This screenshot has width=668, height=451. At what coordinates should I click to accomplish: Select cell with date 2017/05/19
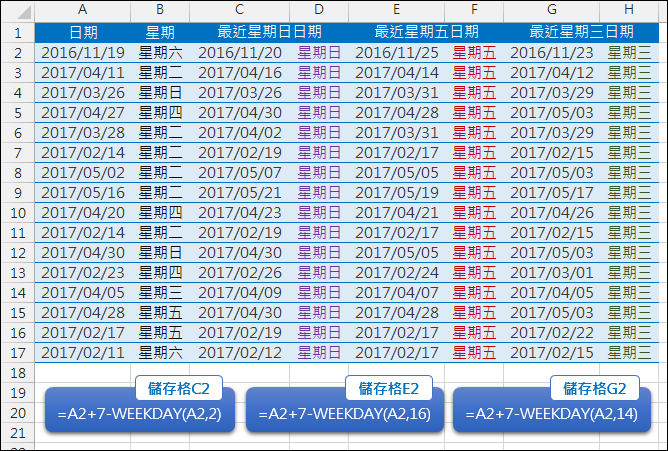pyautogui.click(x=397, y=193)
